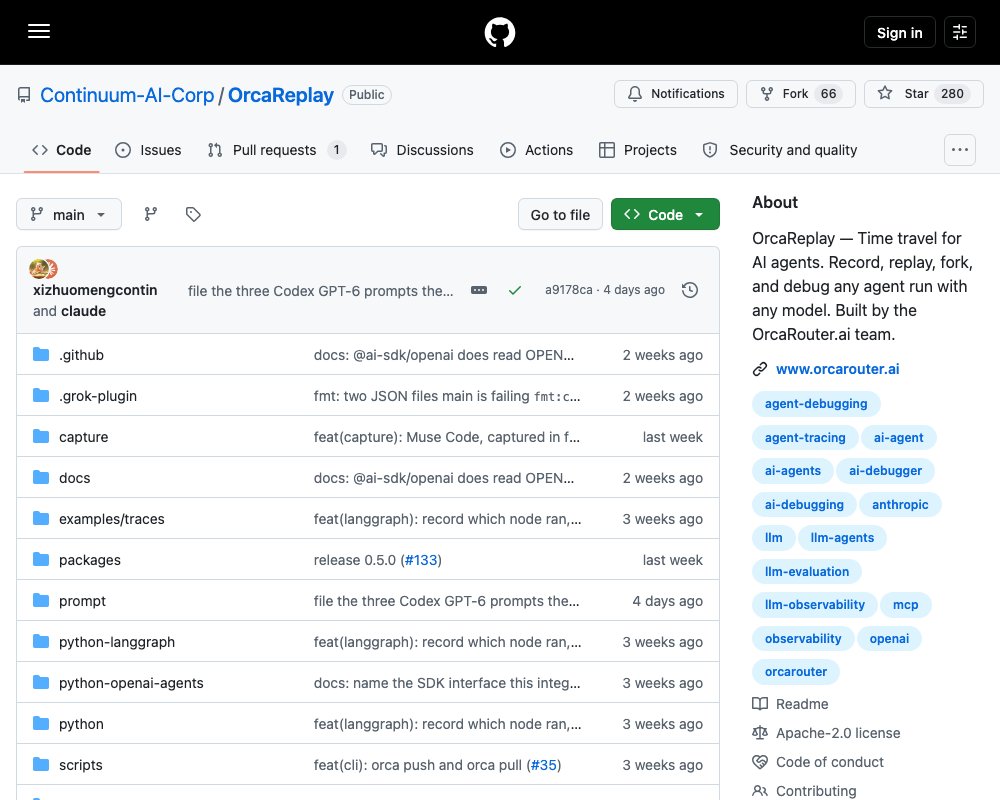Click the Go to file button
The height and width of the screenshot is (800, 1000).
tap(561, 214)
